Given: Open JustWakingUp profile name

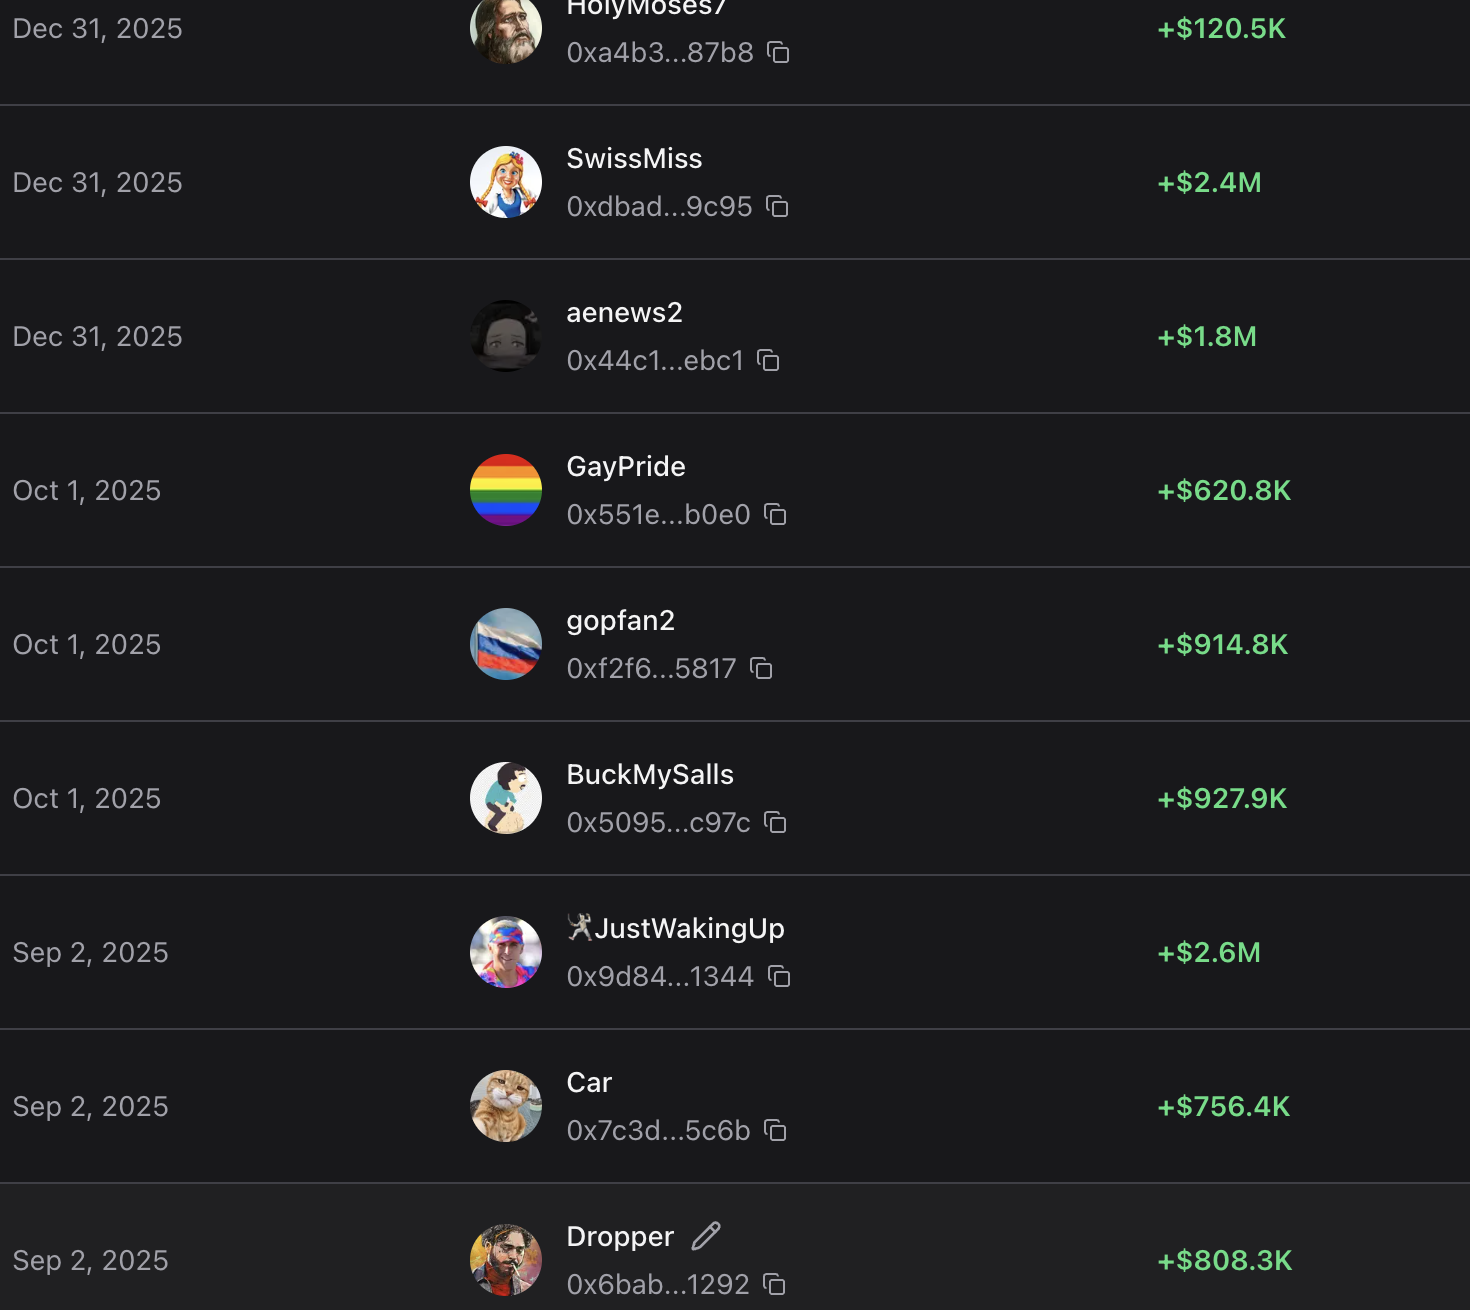Looking at the screenshot, I should click(689, 929).
